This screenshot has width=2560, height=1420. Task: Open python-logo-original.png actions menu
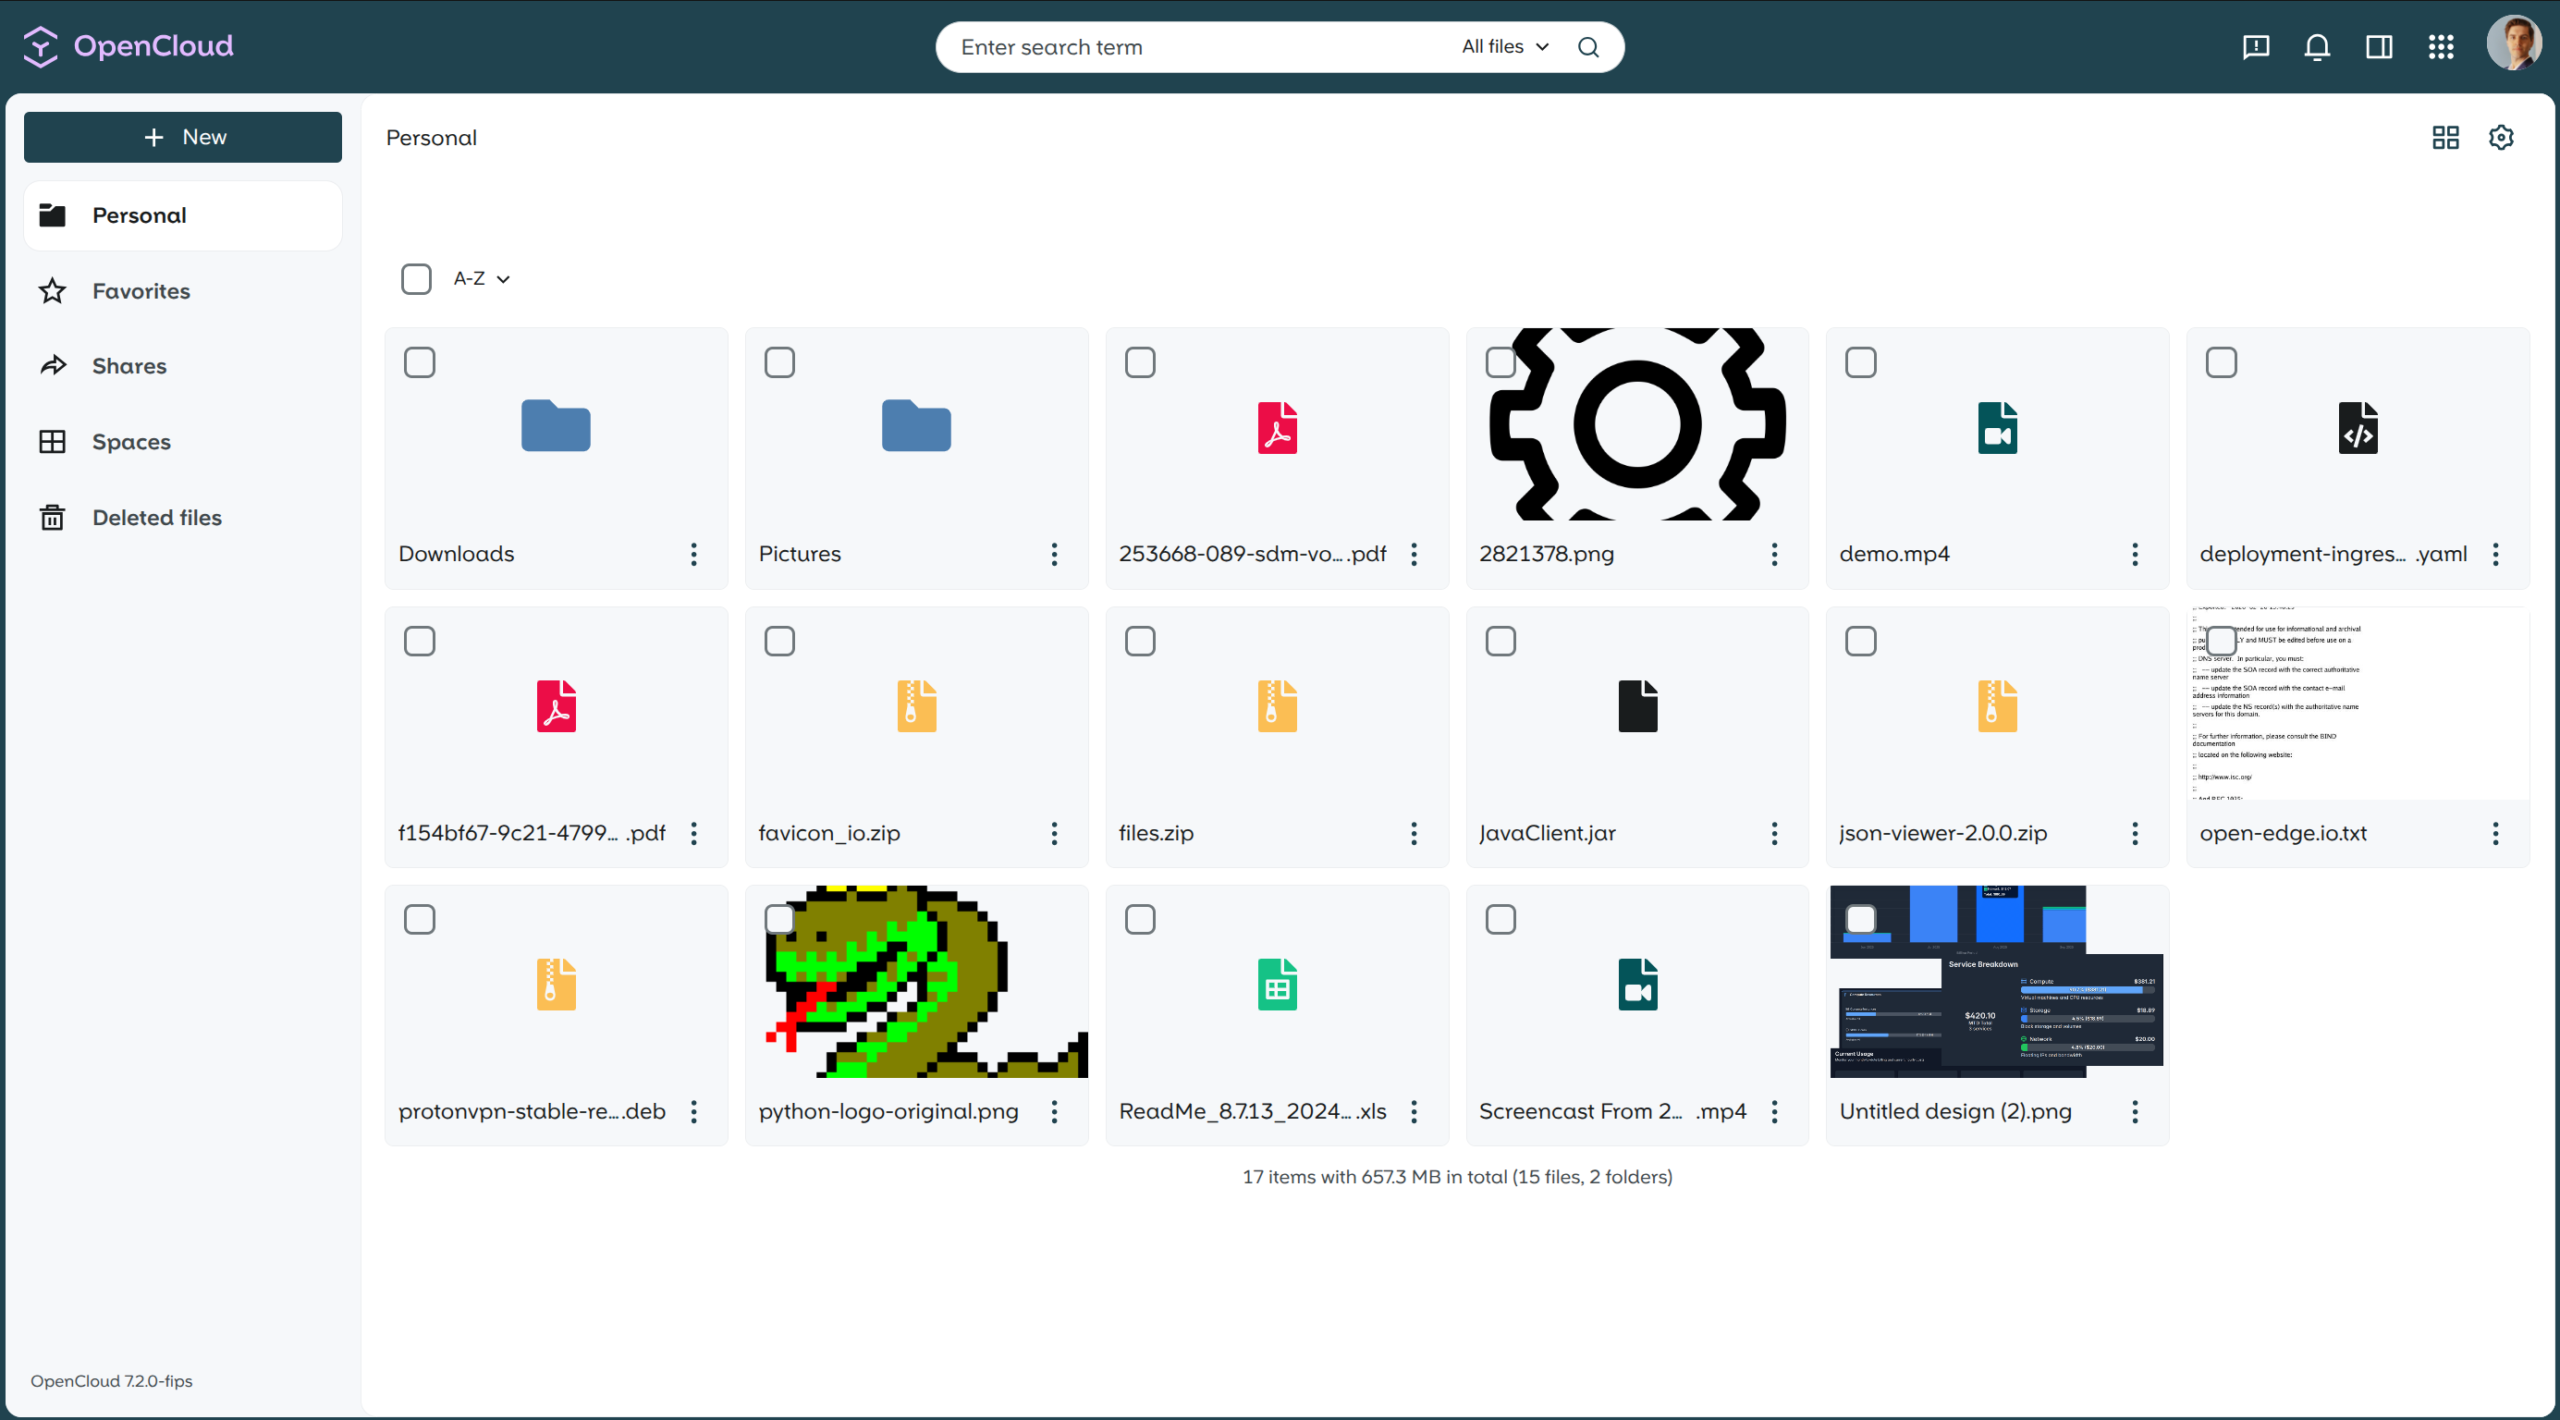(1053, 1111)
